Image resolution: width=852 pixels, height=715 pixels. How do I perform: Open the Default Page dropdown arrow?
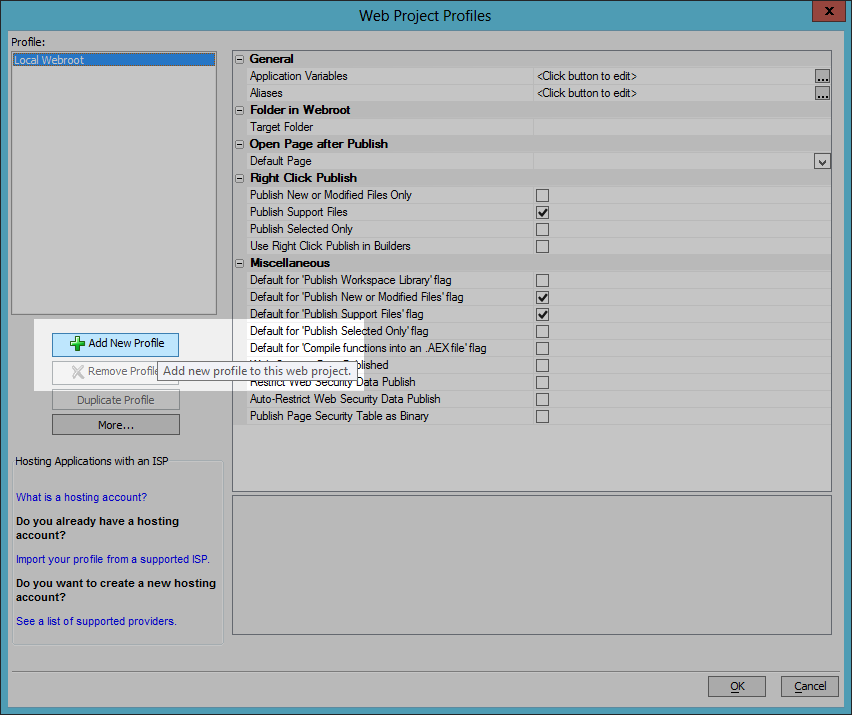[822, 161]
